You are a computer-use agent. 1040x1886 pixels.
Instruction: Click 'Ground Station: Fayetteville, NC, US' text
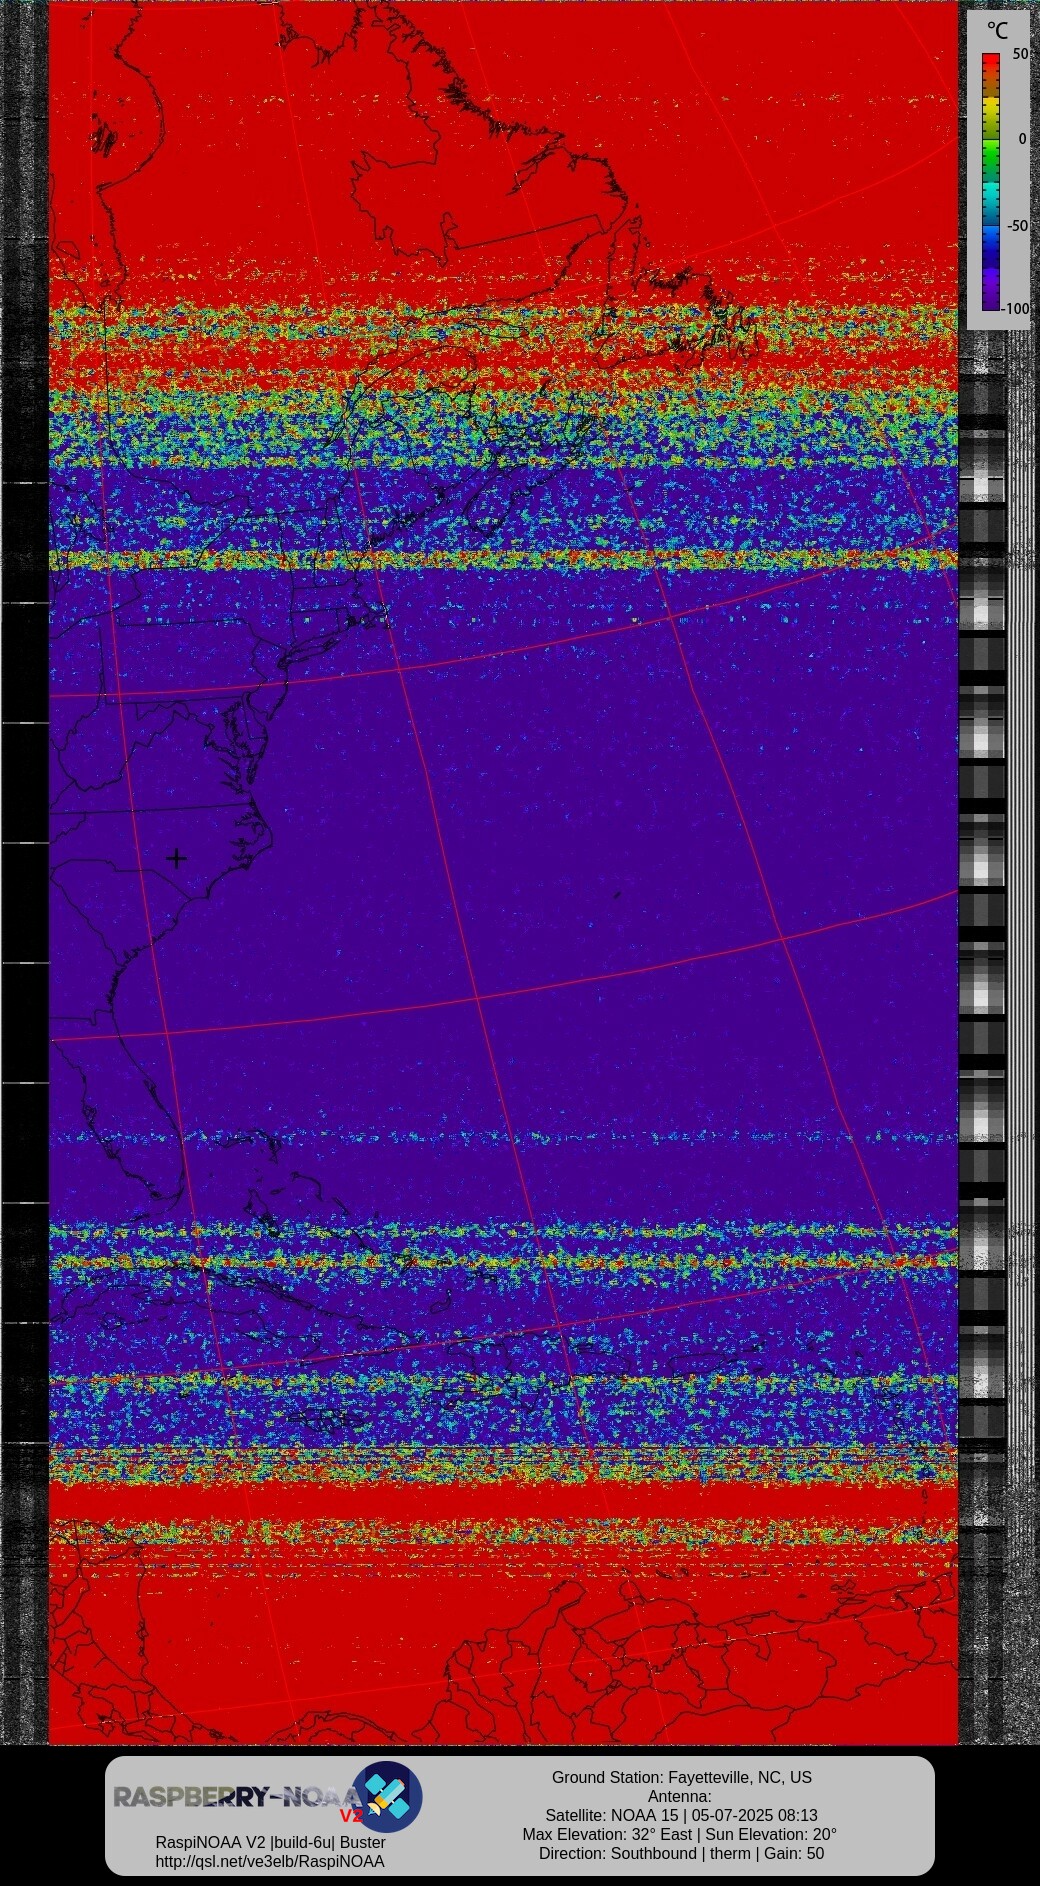[682, 1777]
